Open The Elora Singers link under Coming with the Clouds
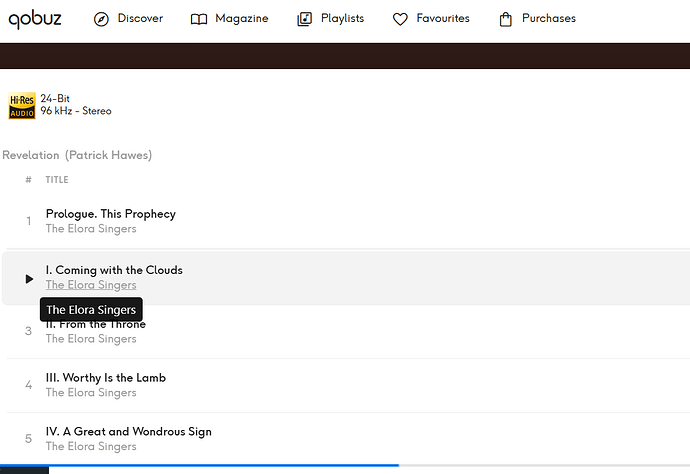The width and height of the screenshot is (690, 474). click(x=91, y=285)
